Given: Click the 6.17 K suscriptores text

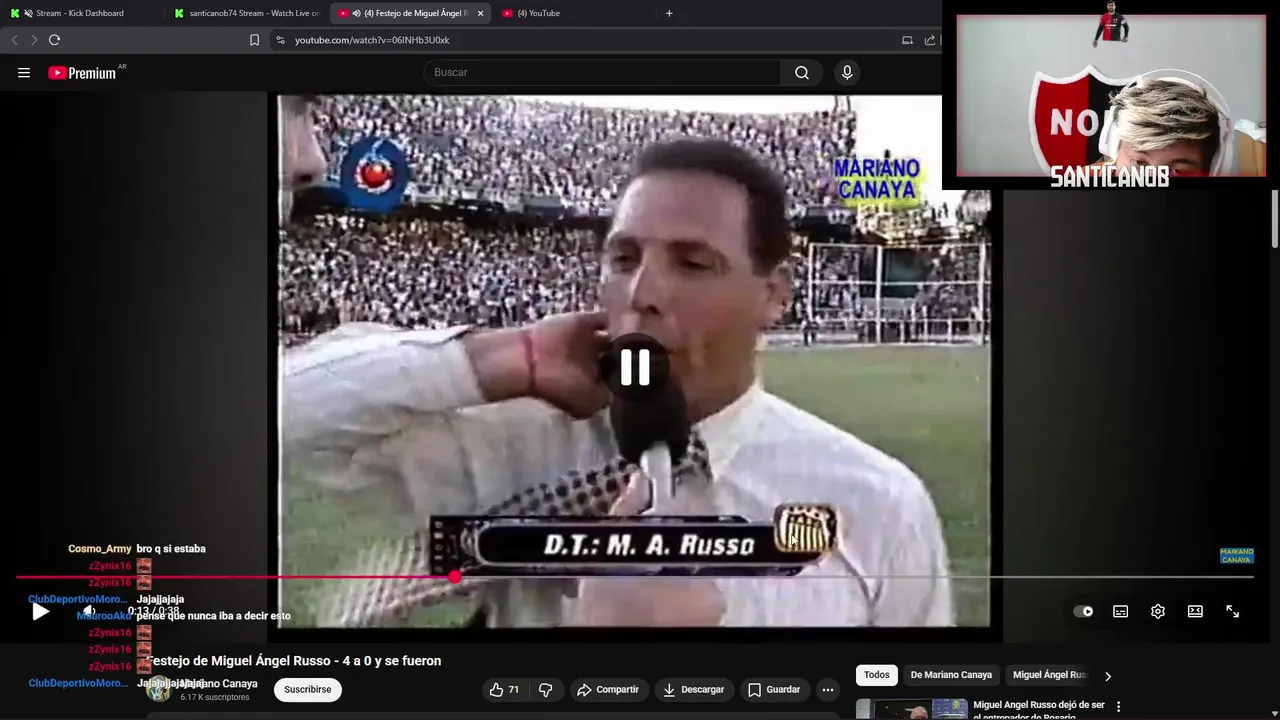Looking at the screenshot, I should [214, 697].
